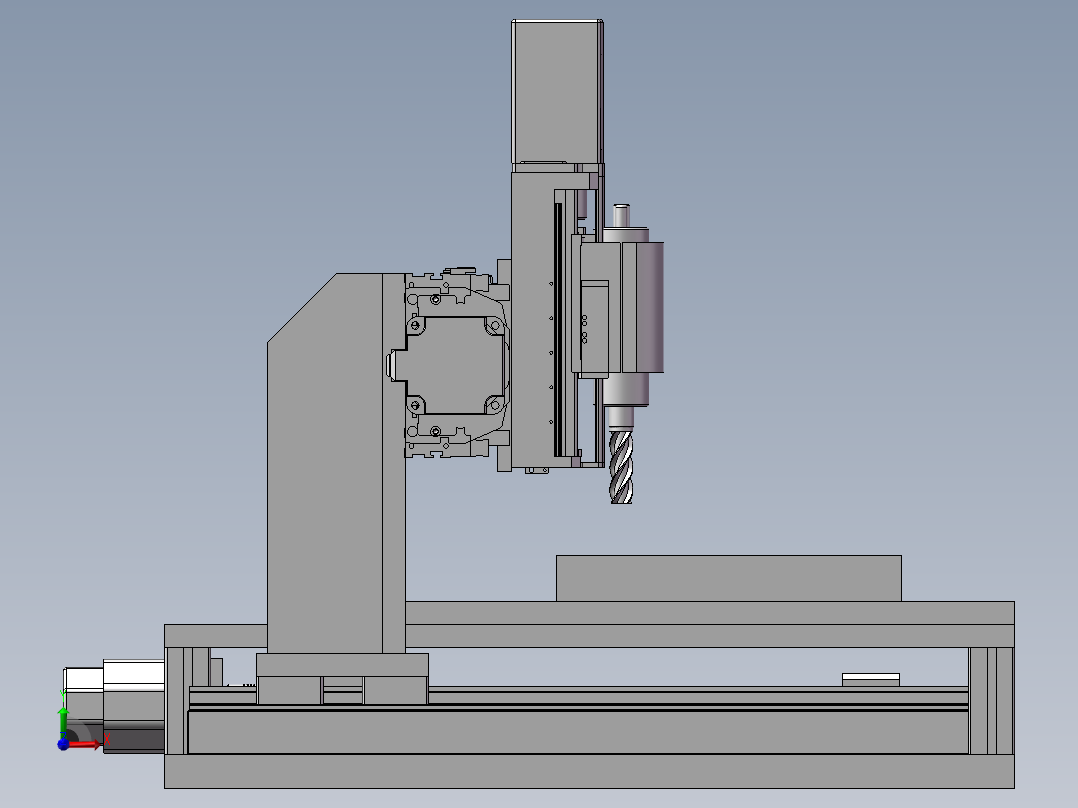Viewport: 1078px width, 808px height.
Task: Select the spindle shaft above the motor
Action: point(622,216)
